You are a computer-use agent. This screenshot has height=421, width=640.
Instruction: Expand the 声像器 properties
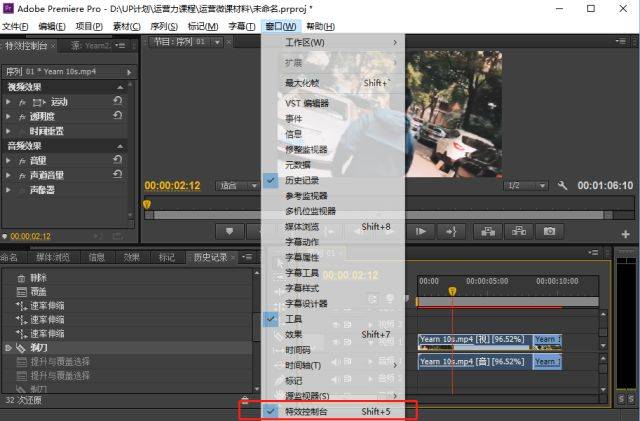(x=8, y=190)
